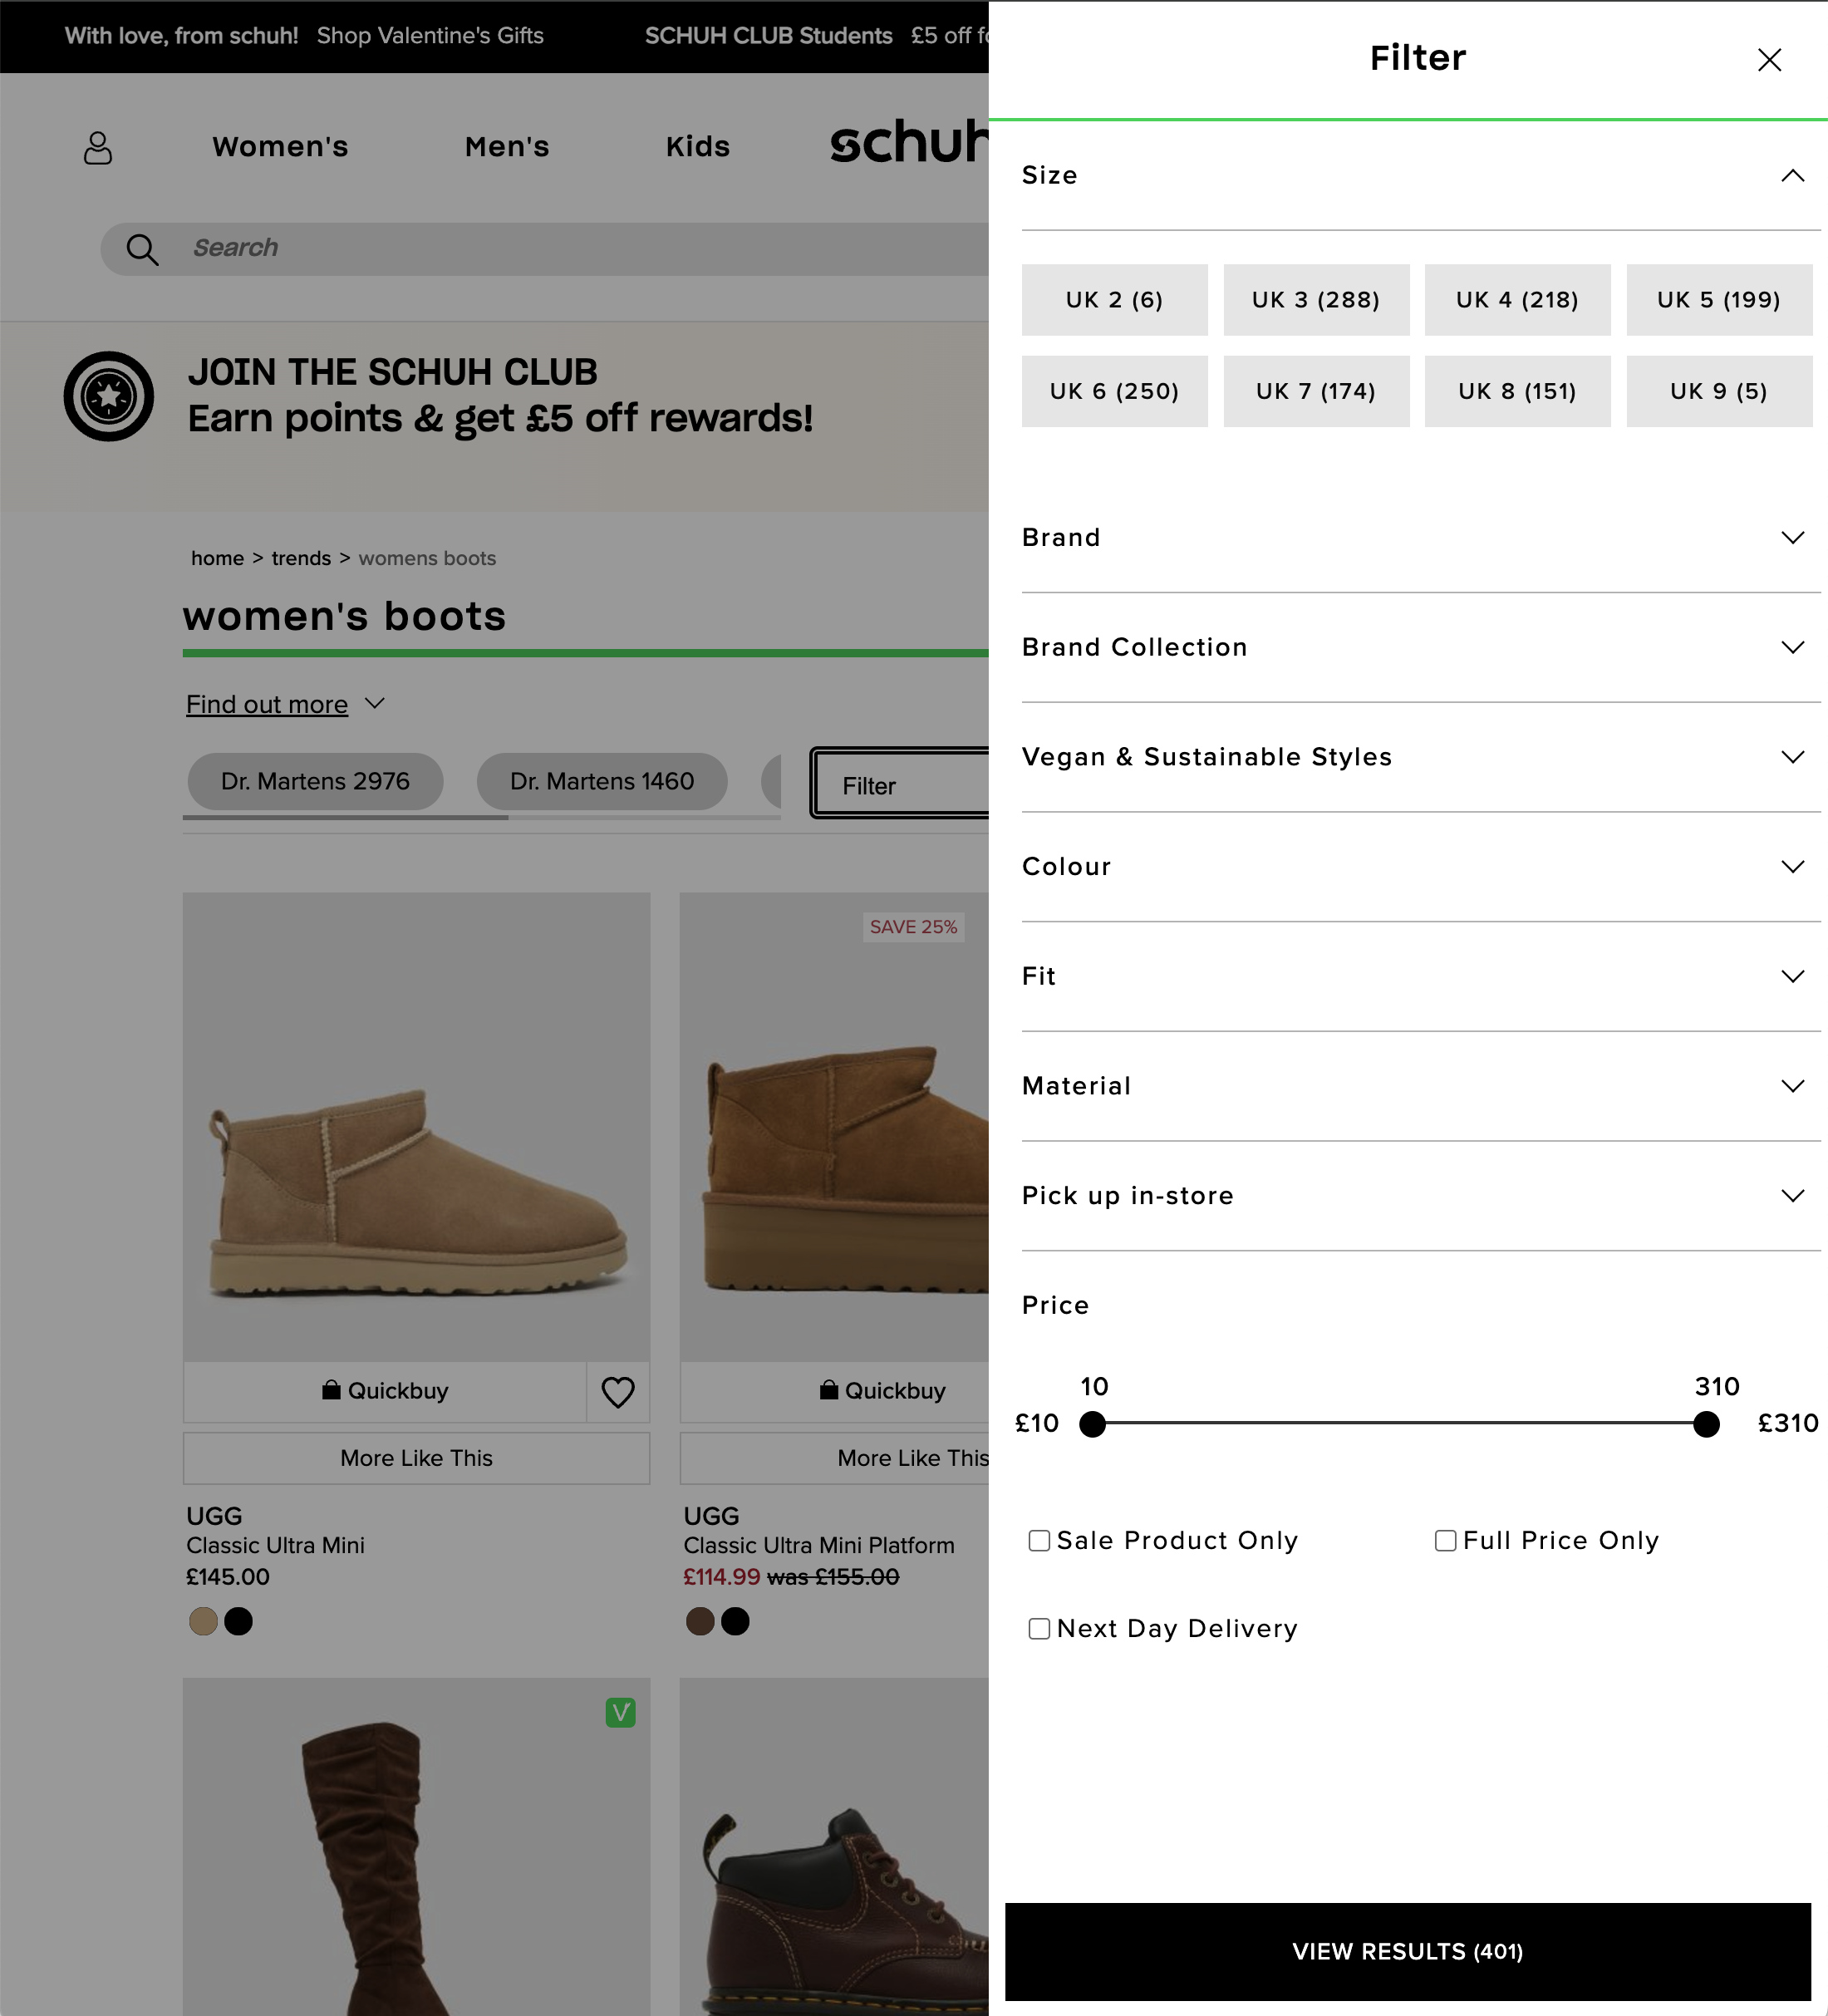
Task: Enable Full Price Only checkbox
Action: (1445, 1540)
